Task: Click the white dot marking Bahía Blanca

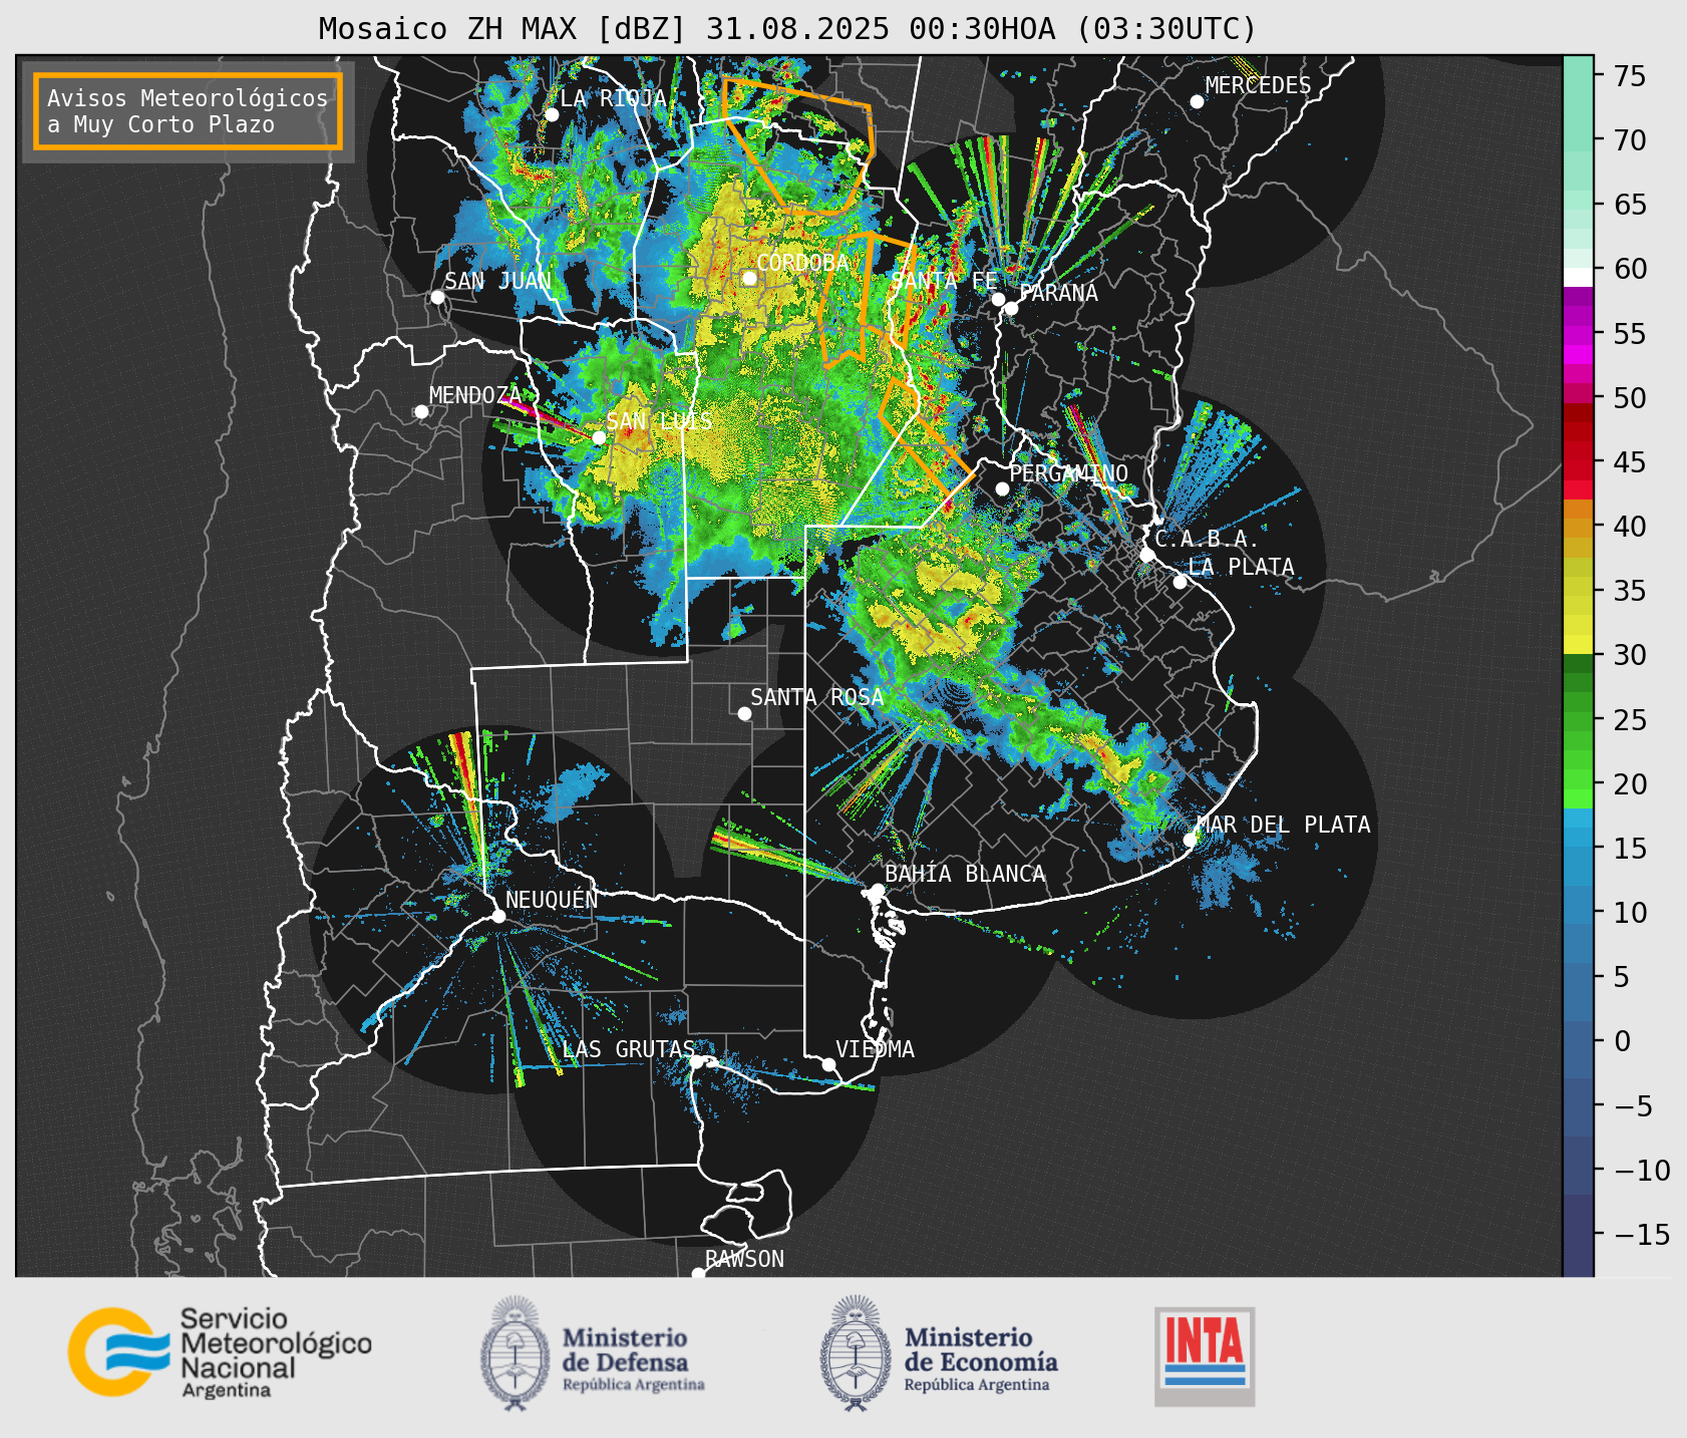Action: (877, 890)
